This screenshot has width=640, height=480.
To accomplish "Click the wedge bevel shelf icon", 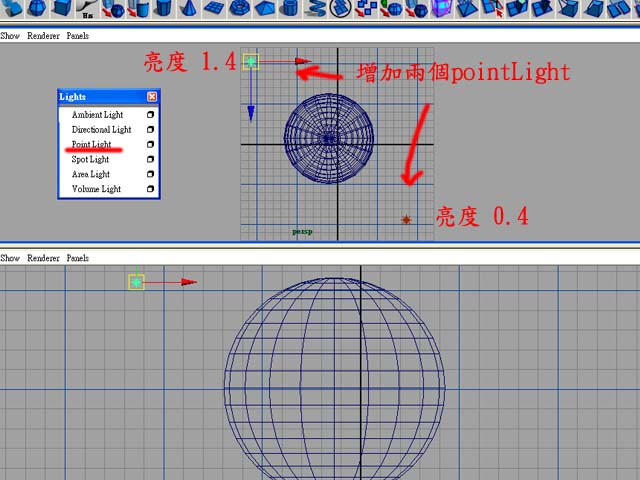I will (593, 8).
